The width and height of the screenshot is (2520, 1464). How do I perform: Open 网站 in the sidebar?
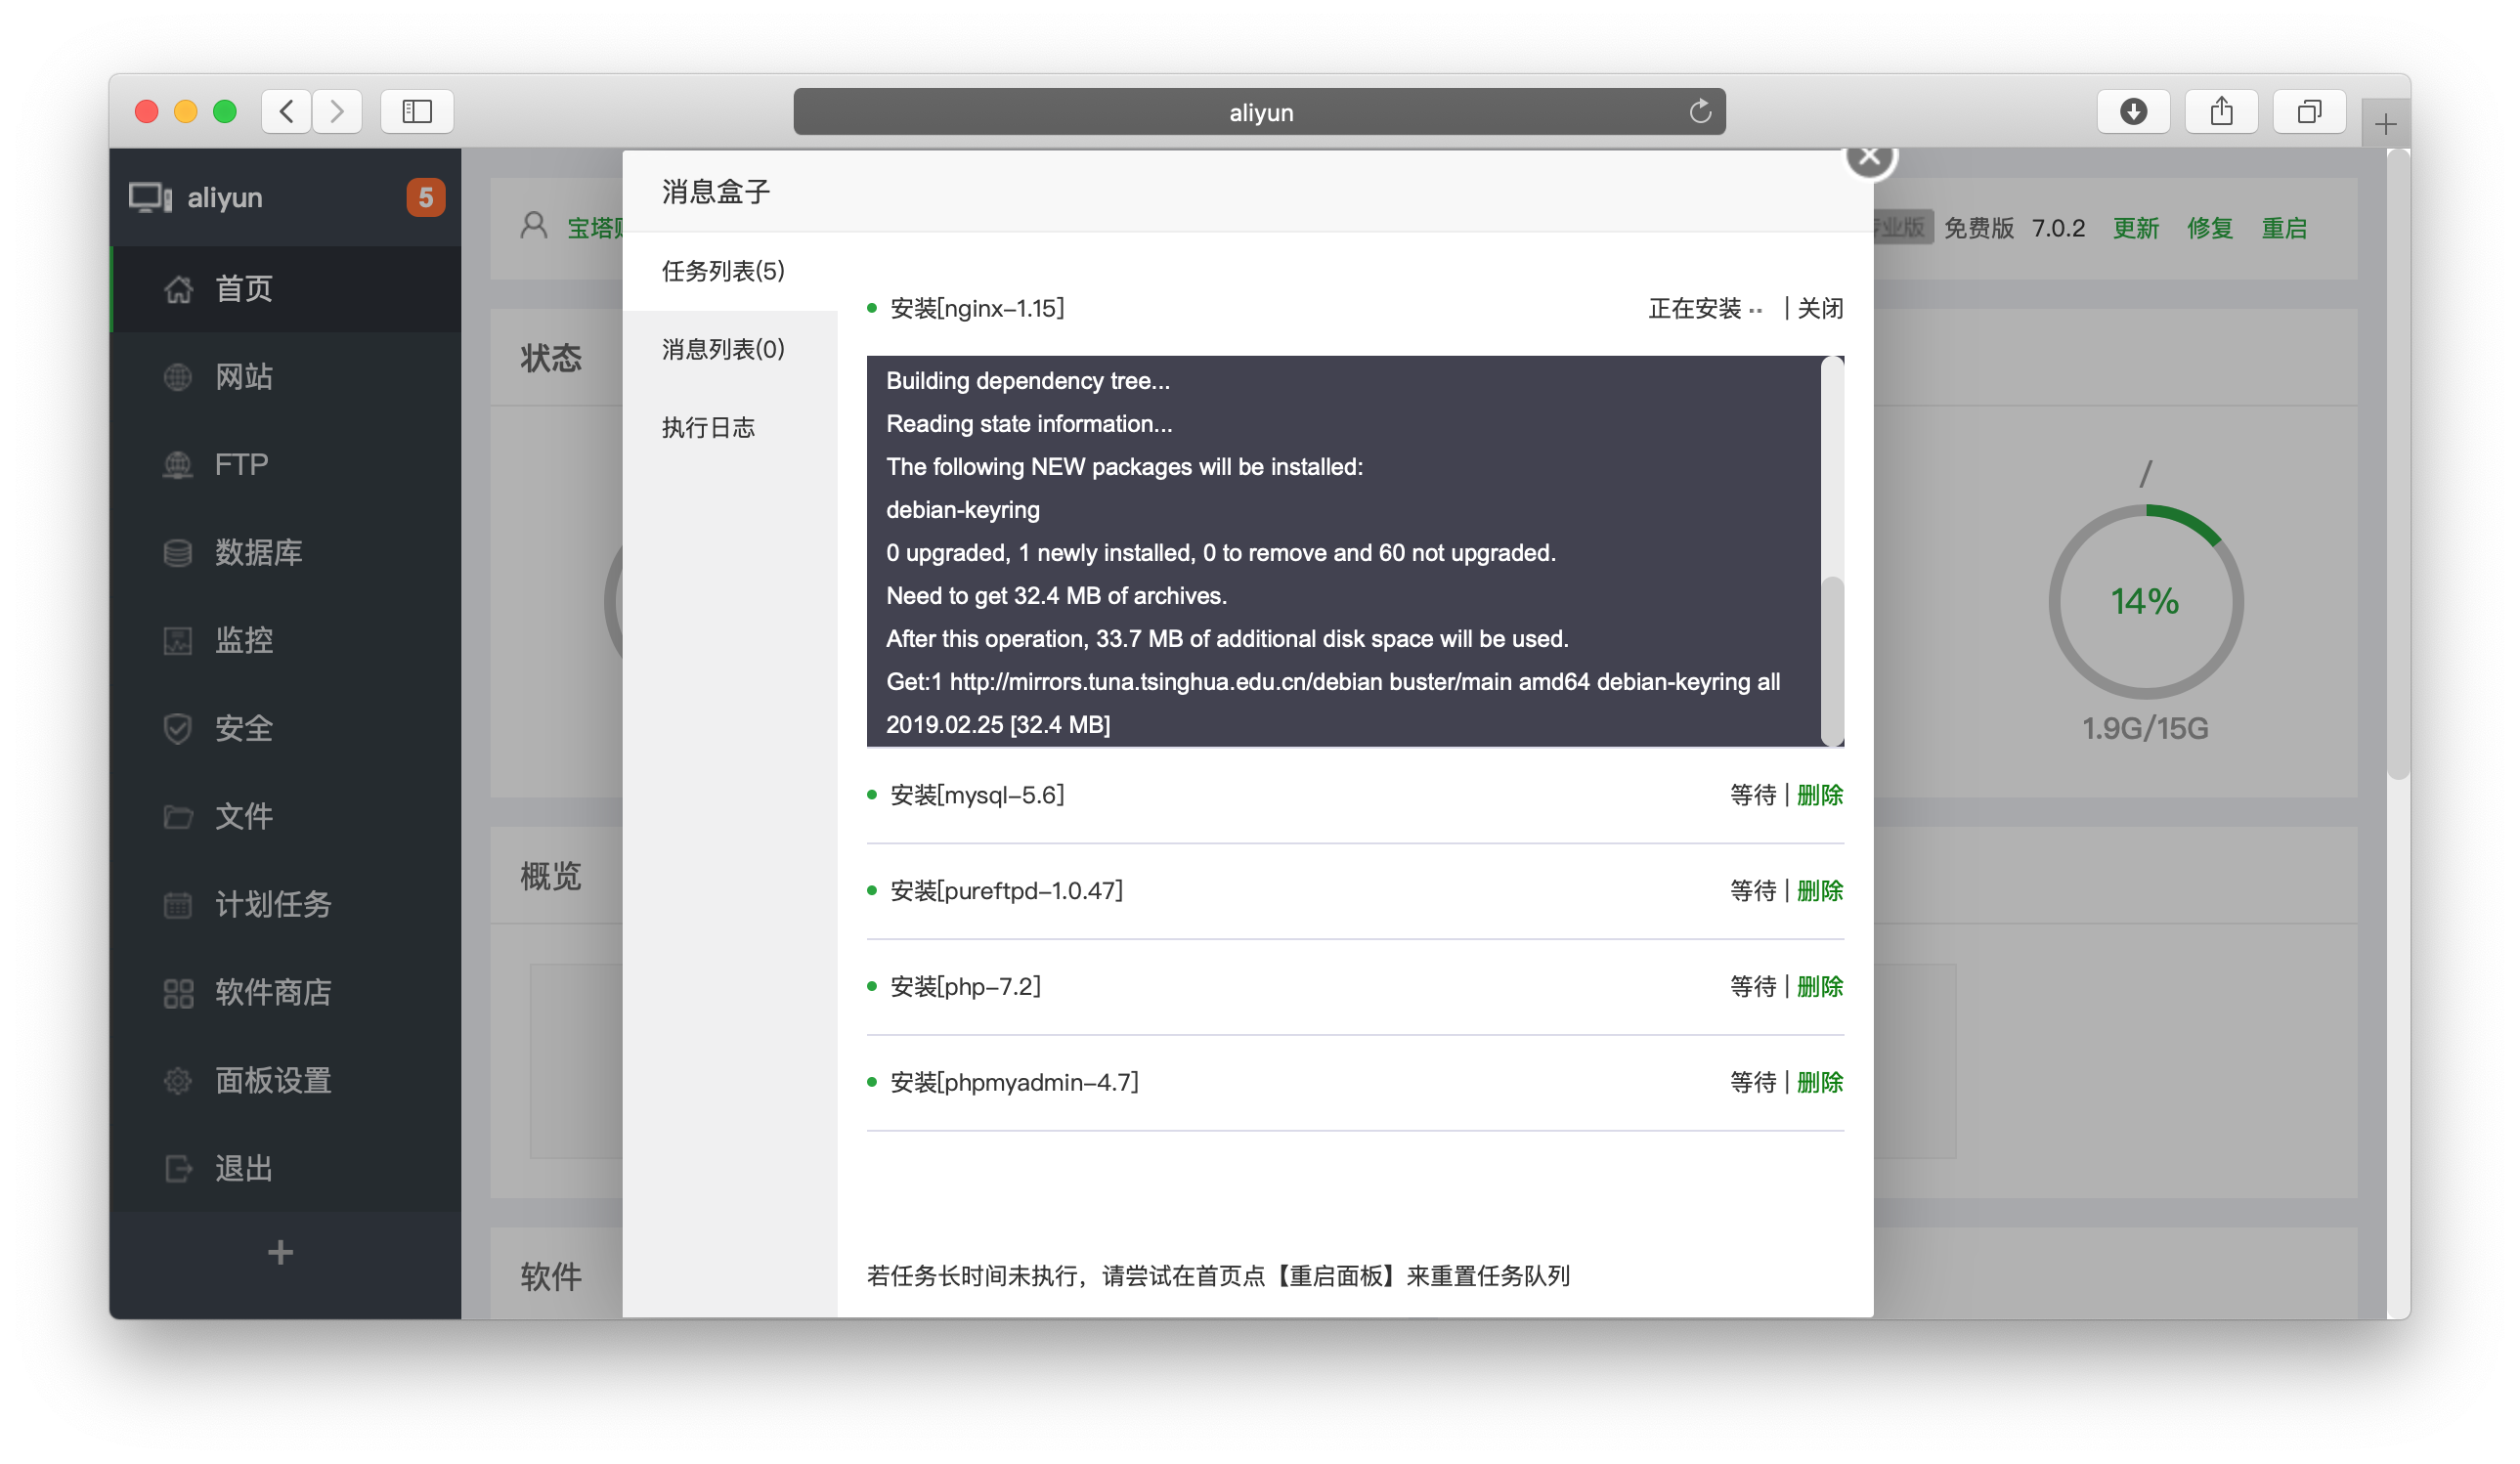point(285,377)
